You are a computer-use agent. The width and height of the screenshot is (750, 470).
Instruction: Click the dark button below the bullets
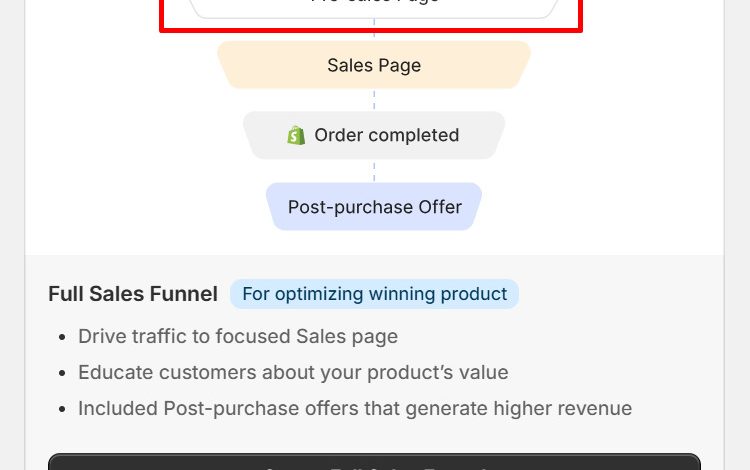coord(375,462)
